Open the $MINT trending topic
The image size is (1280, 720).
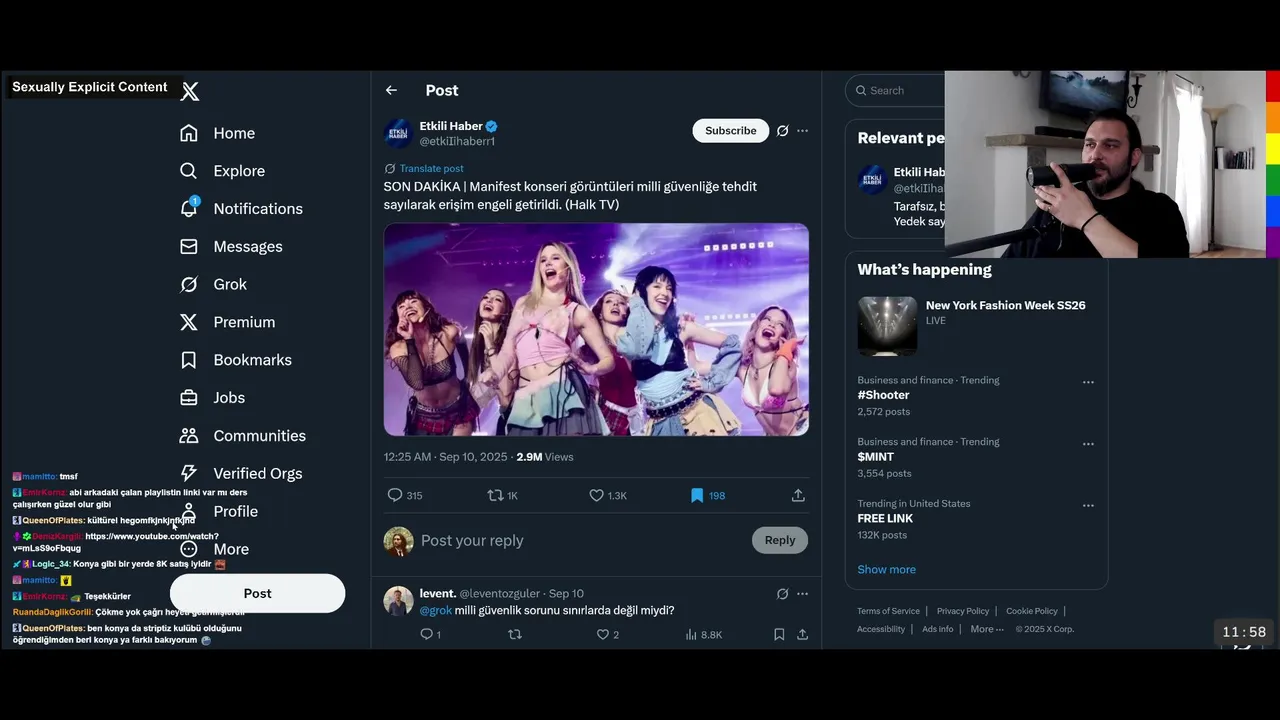pos(875,457)
